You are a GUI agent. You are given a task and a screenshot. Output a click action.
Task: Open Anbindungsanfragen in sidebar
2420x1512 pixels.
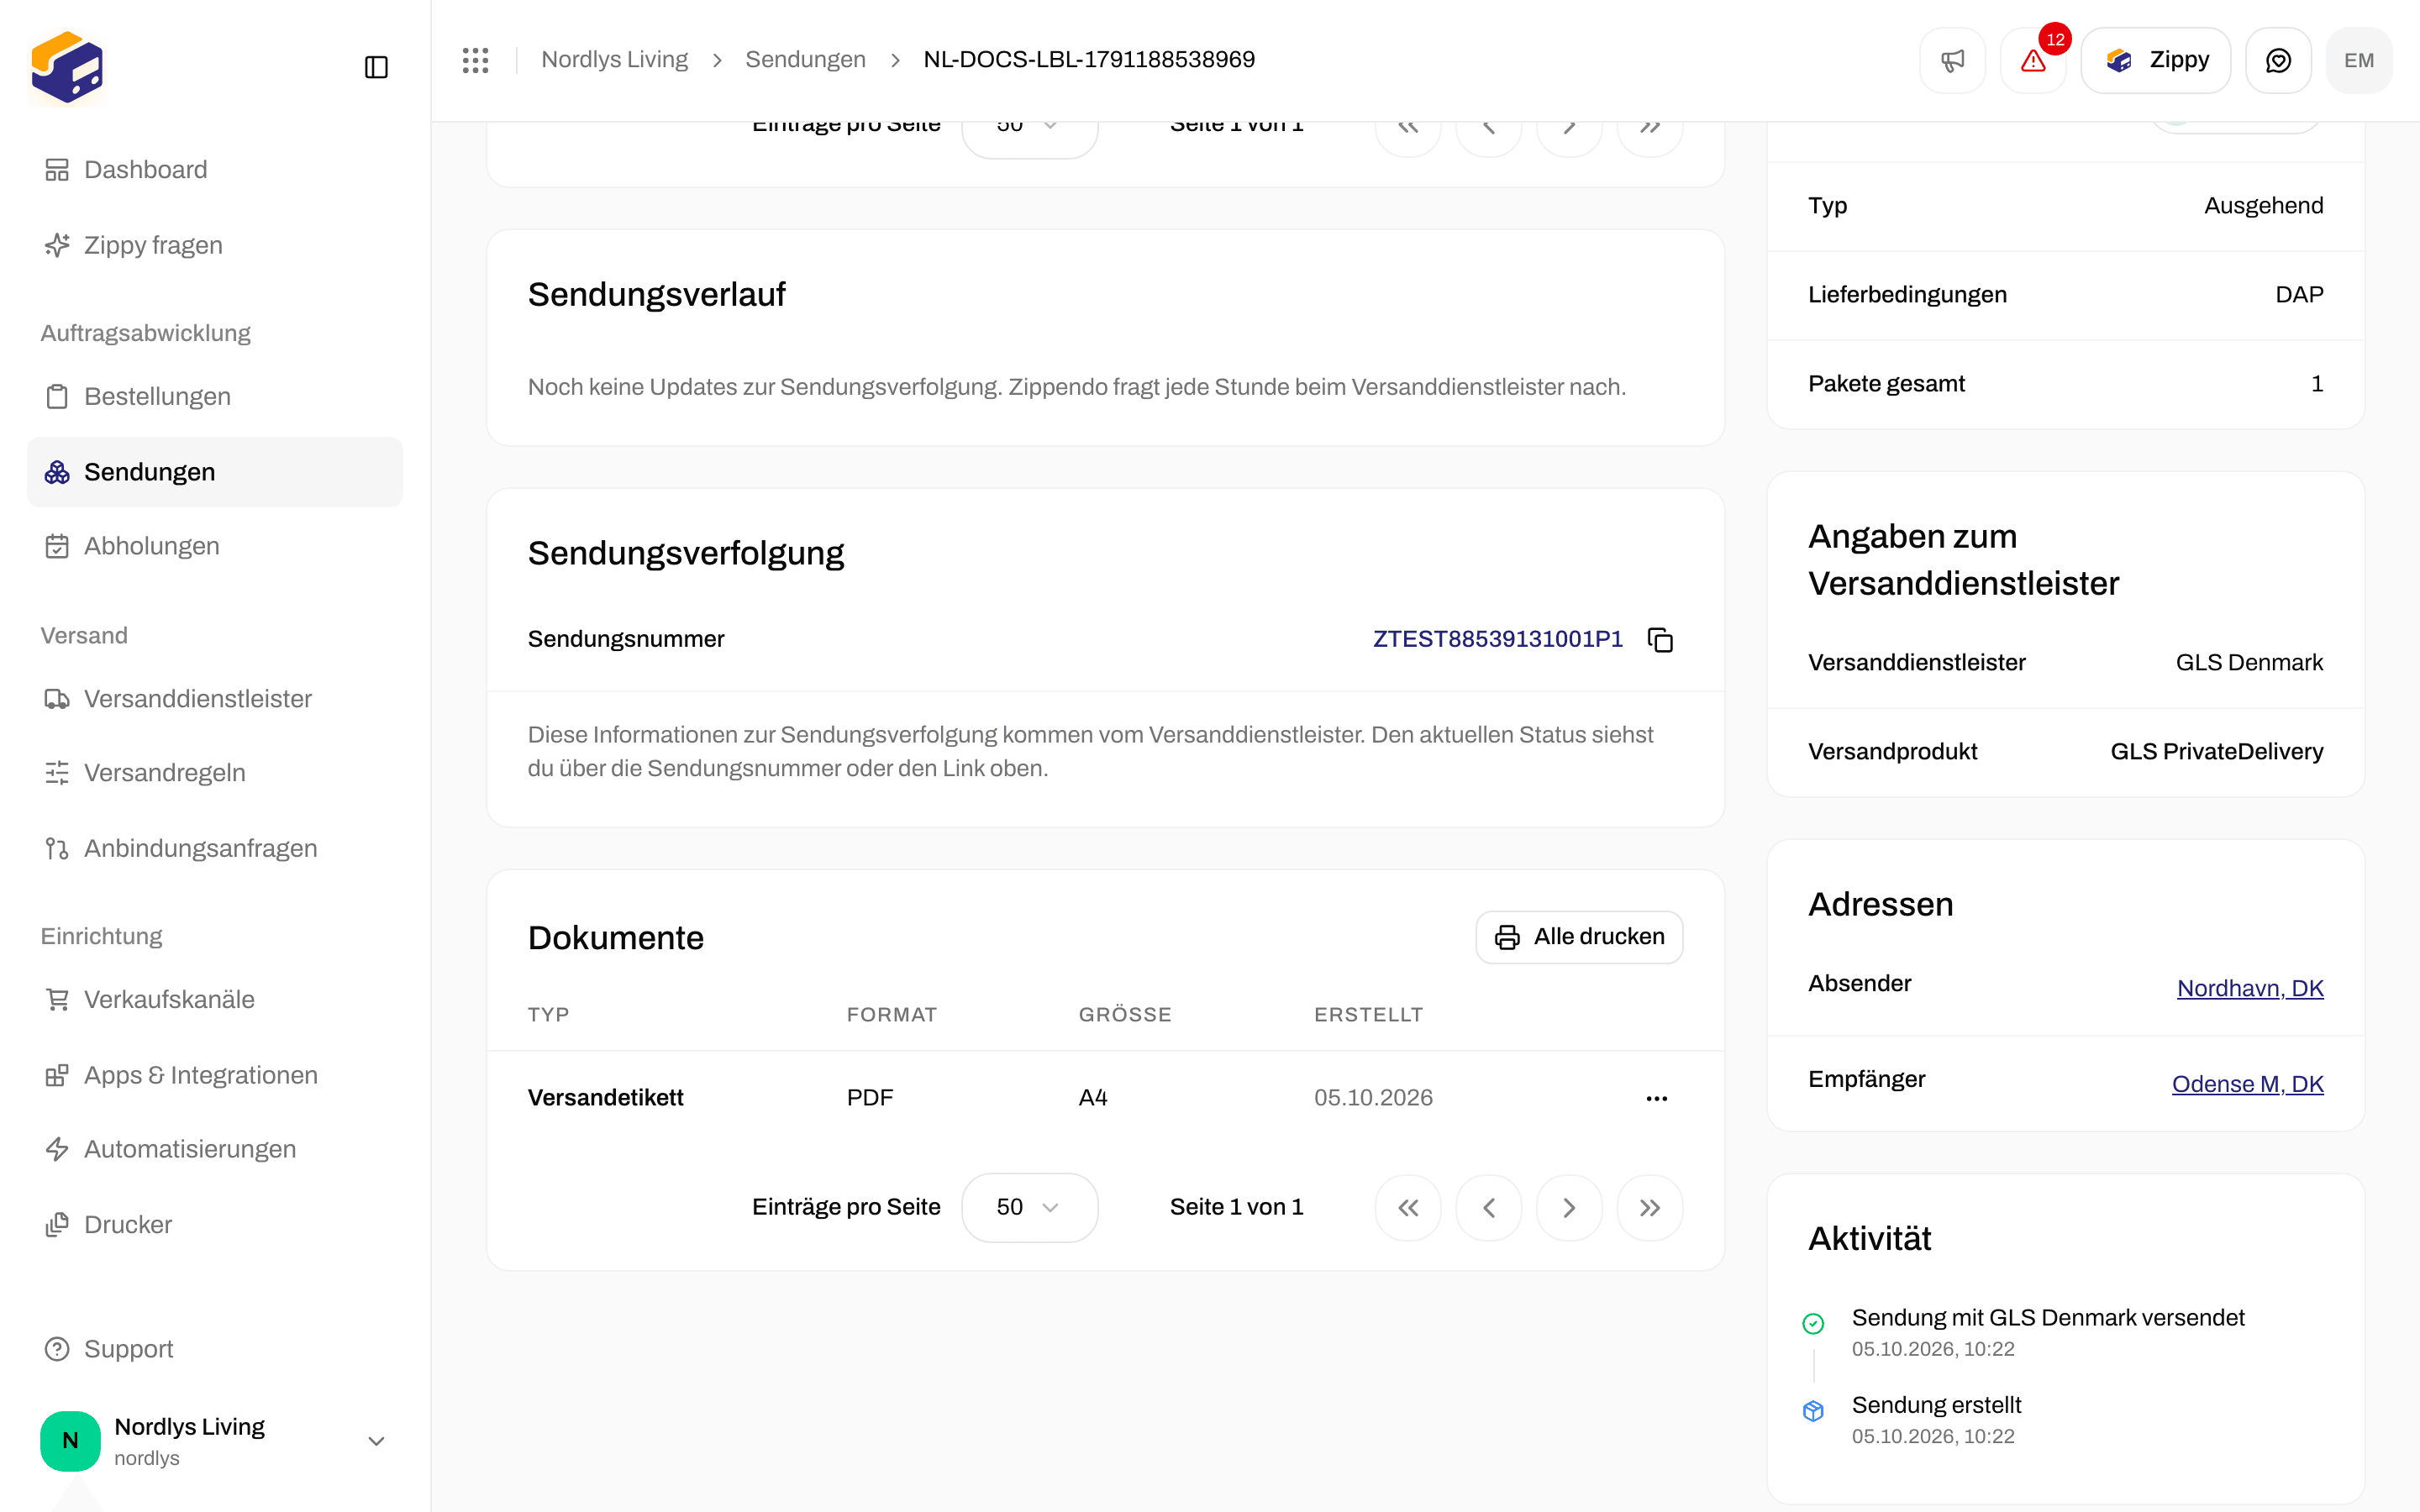pyautogui.click(x=215, y=848)
